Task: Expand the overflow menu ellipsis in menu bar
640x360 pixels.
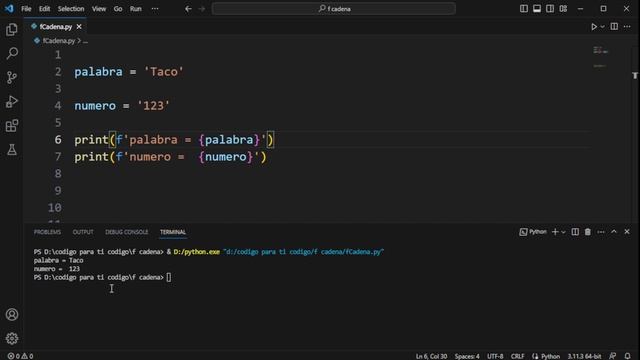Action: pos(155,9)
